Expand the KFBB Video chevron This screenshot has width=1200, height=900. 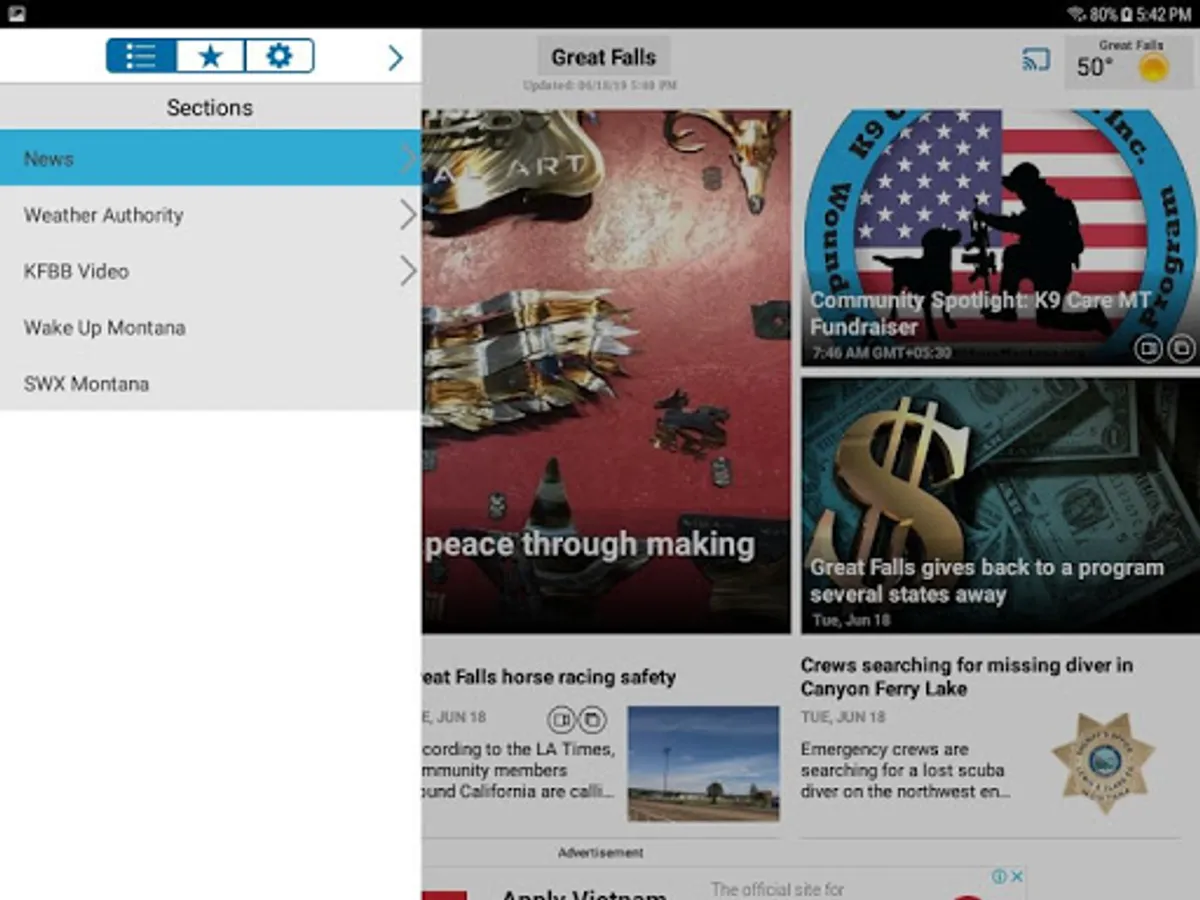click(408, 271)
